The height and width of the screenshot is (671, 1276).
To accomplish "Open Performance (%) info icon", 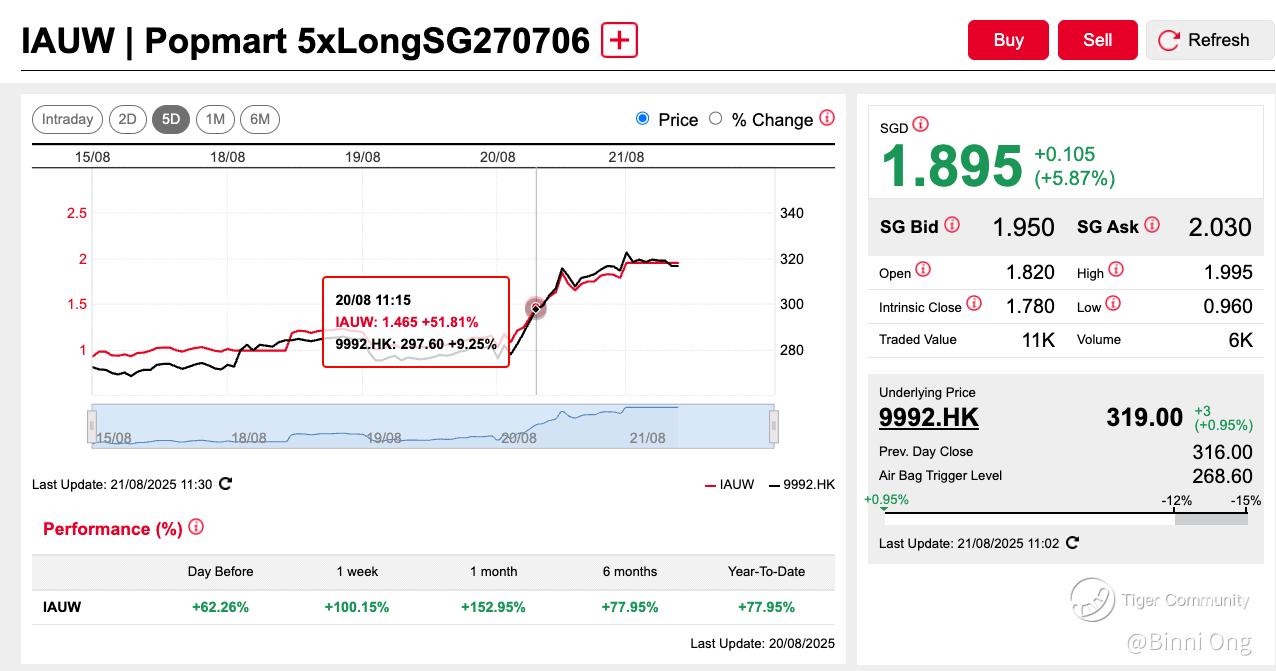I will pos(196,527).
